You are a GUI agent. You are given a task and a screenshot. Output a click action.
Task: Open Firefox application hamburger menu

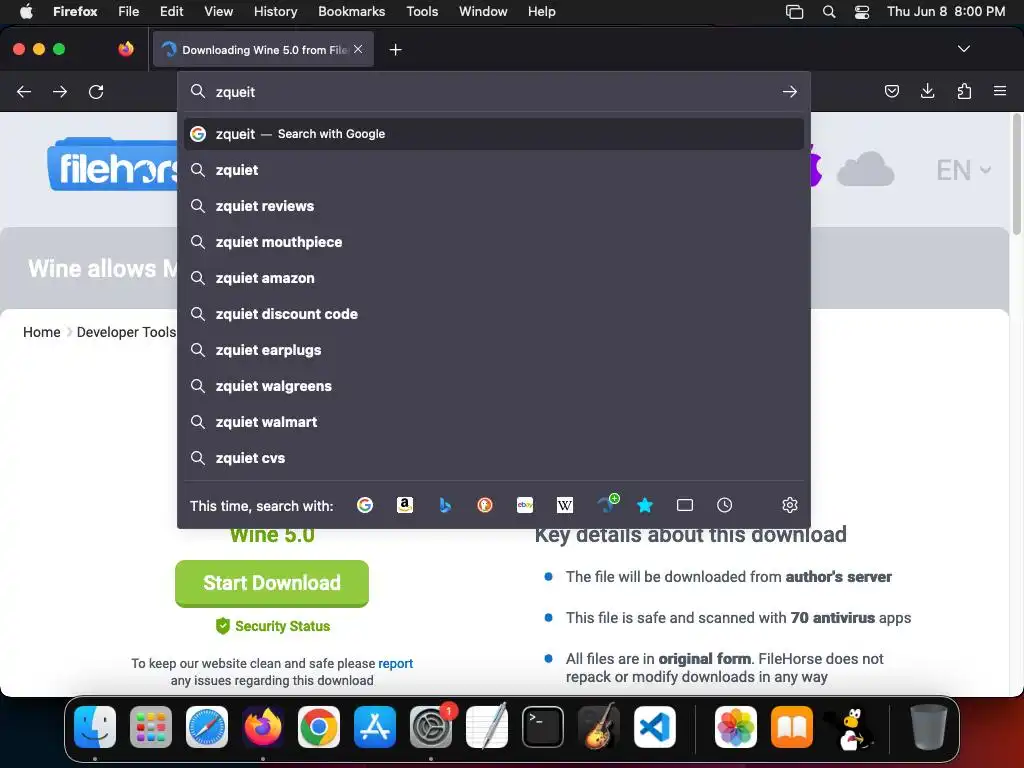[x=1000, y=91]
